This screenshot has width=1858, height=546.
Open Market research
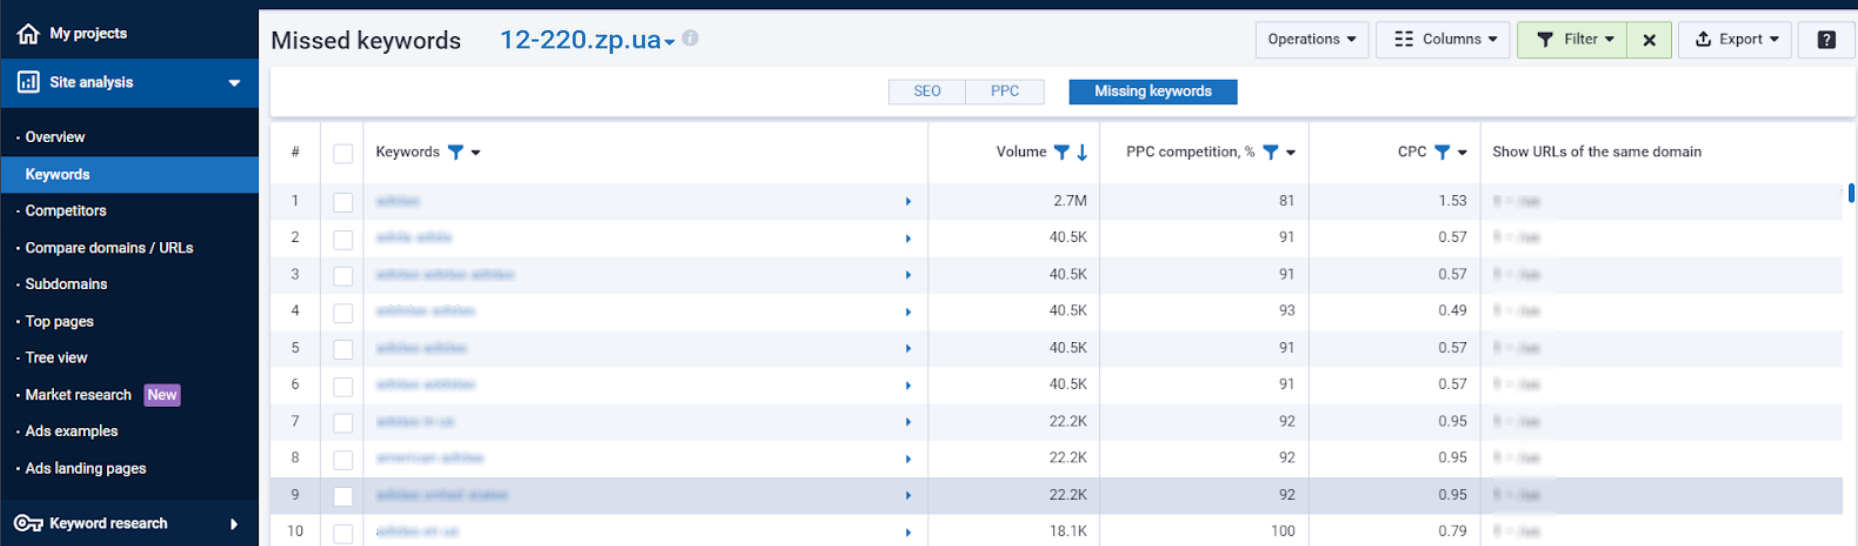pos(78,395)
